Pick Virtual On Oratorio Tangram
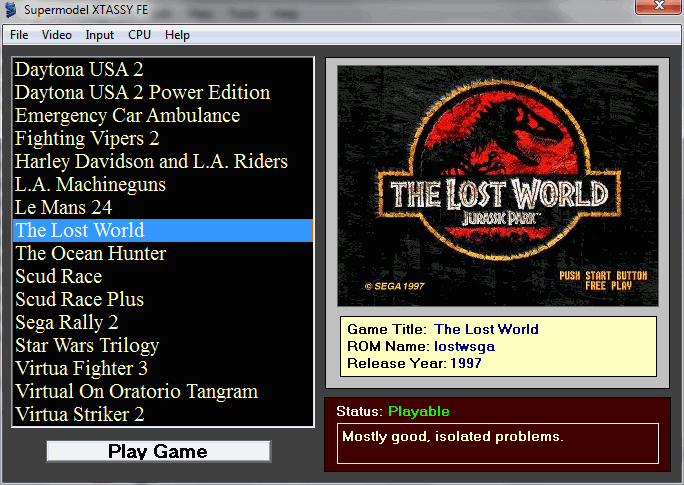Viewport: 684px width, 485px height. click(x=163, y=391)
